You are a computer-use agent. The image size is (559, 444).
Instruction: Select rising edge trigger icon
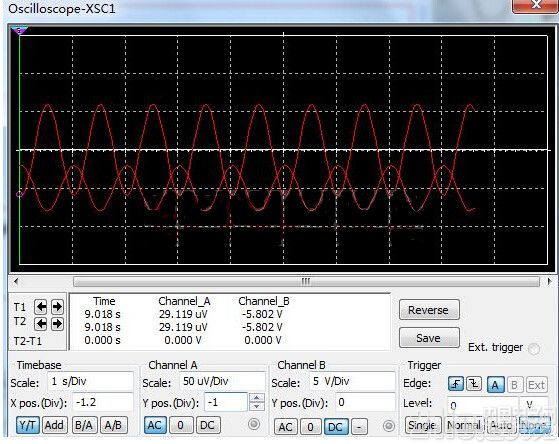pyautogui.click(x=456, y=384)
